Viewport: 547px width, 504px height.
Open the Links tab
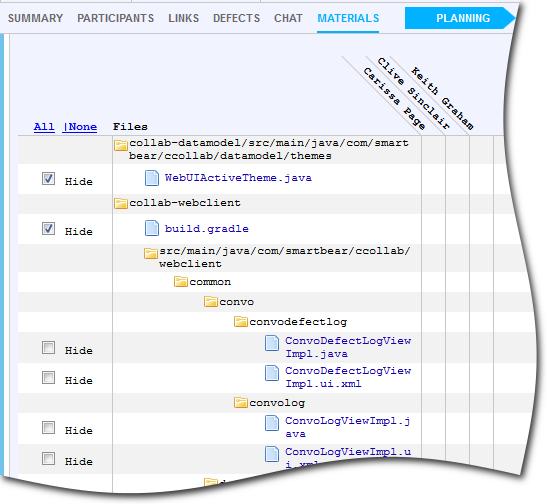tap(183, 18)
